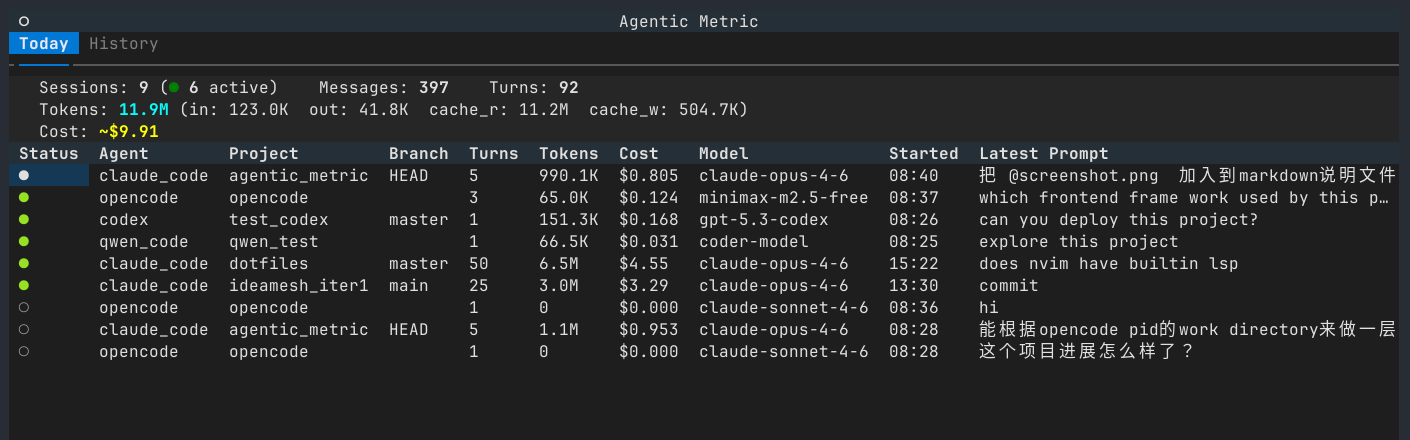Click the green status dot for the qwen_code session
This screenshot has width=1410, height=440.
[x=24, y=241]
